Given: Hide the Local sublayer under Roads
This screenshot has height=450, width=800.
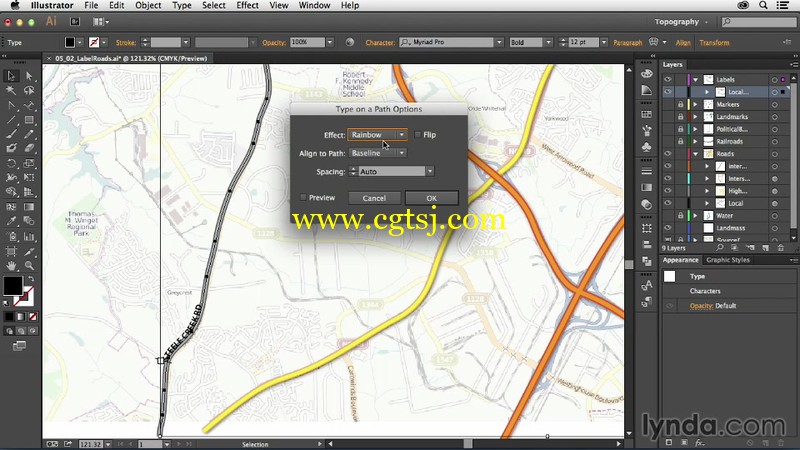Looking at the screenshot, I should click(668, 203).
